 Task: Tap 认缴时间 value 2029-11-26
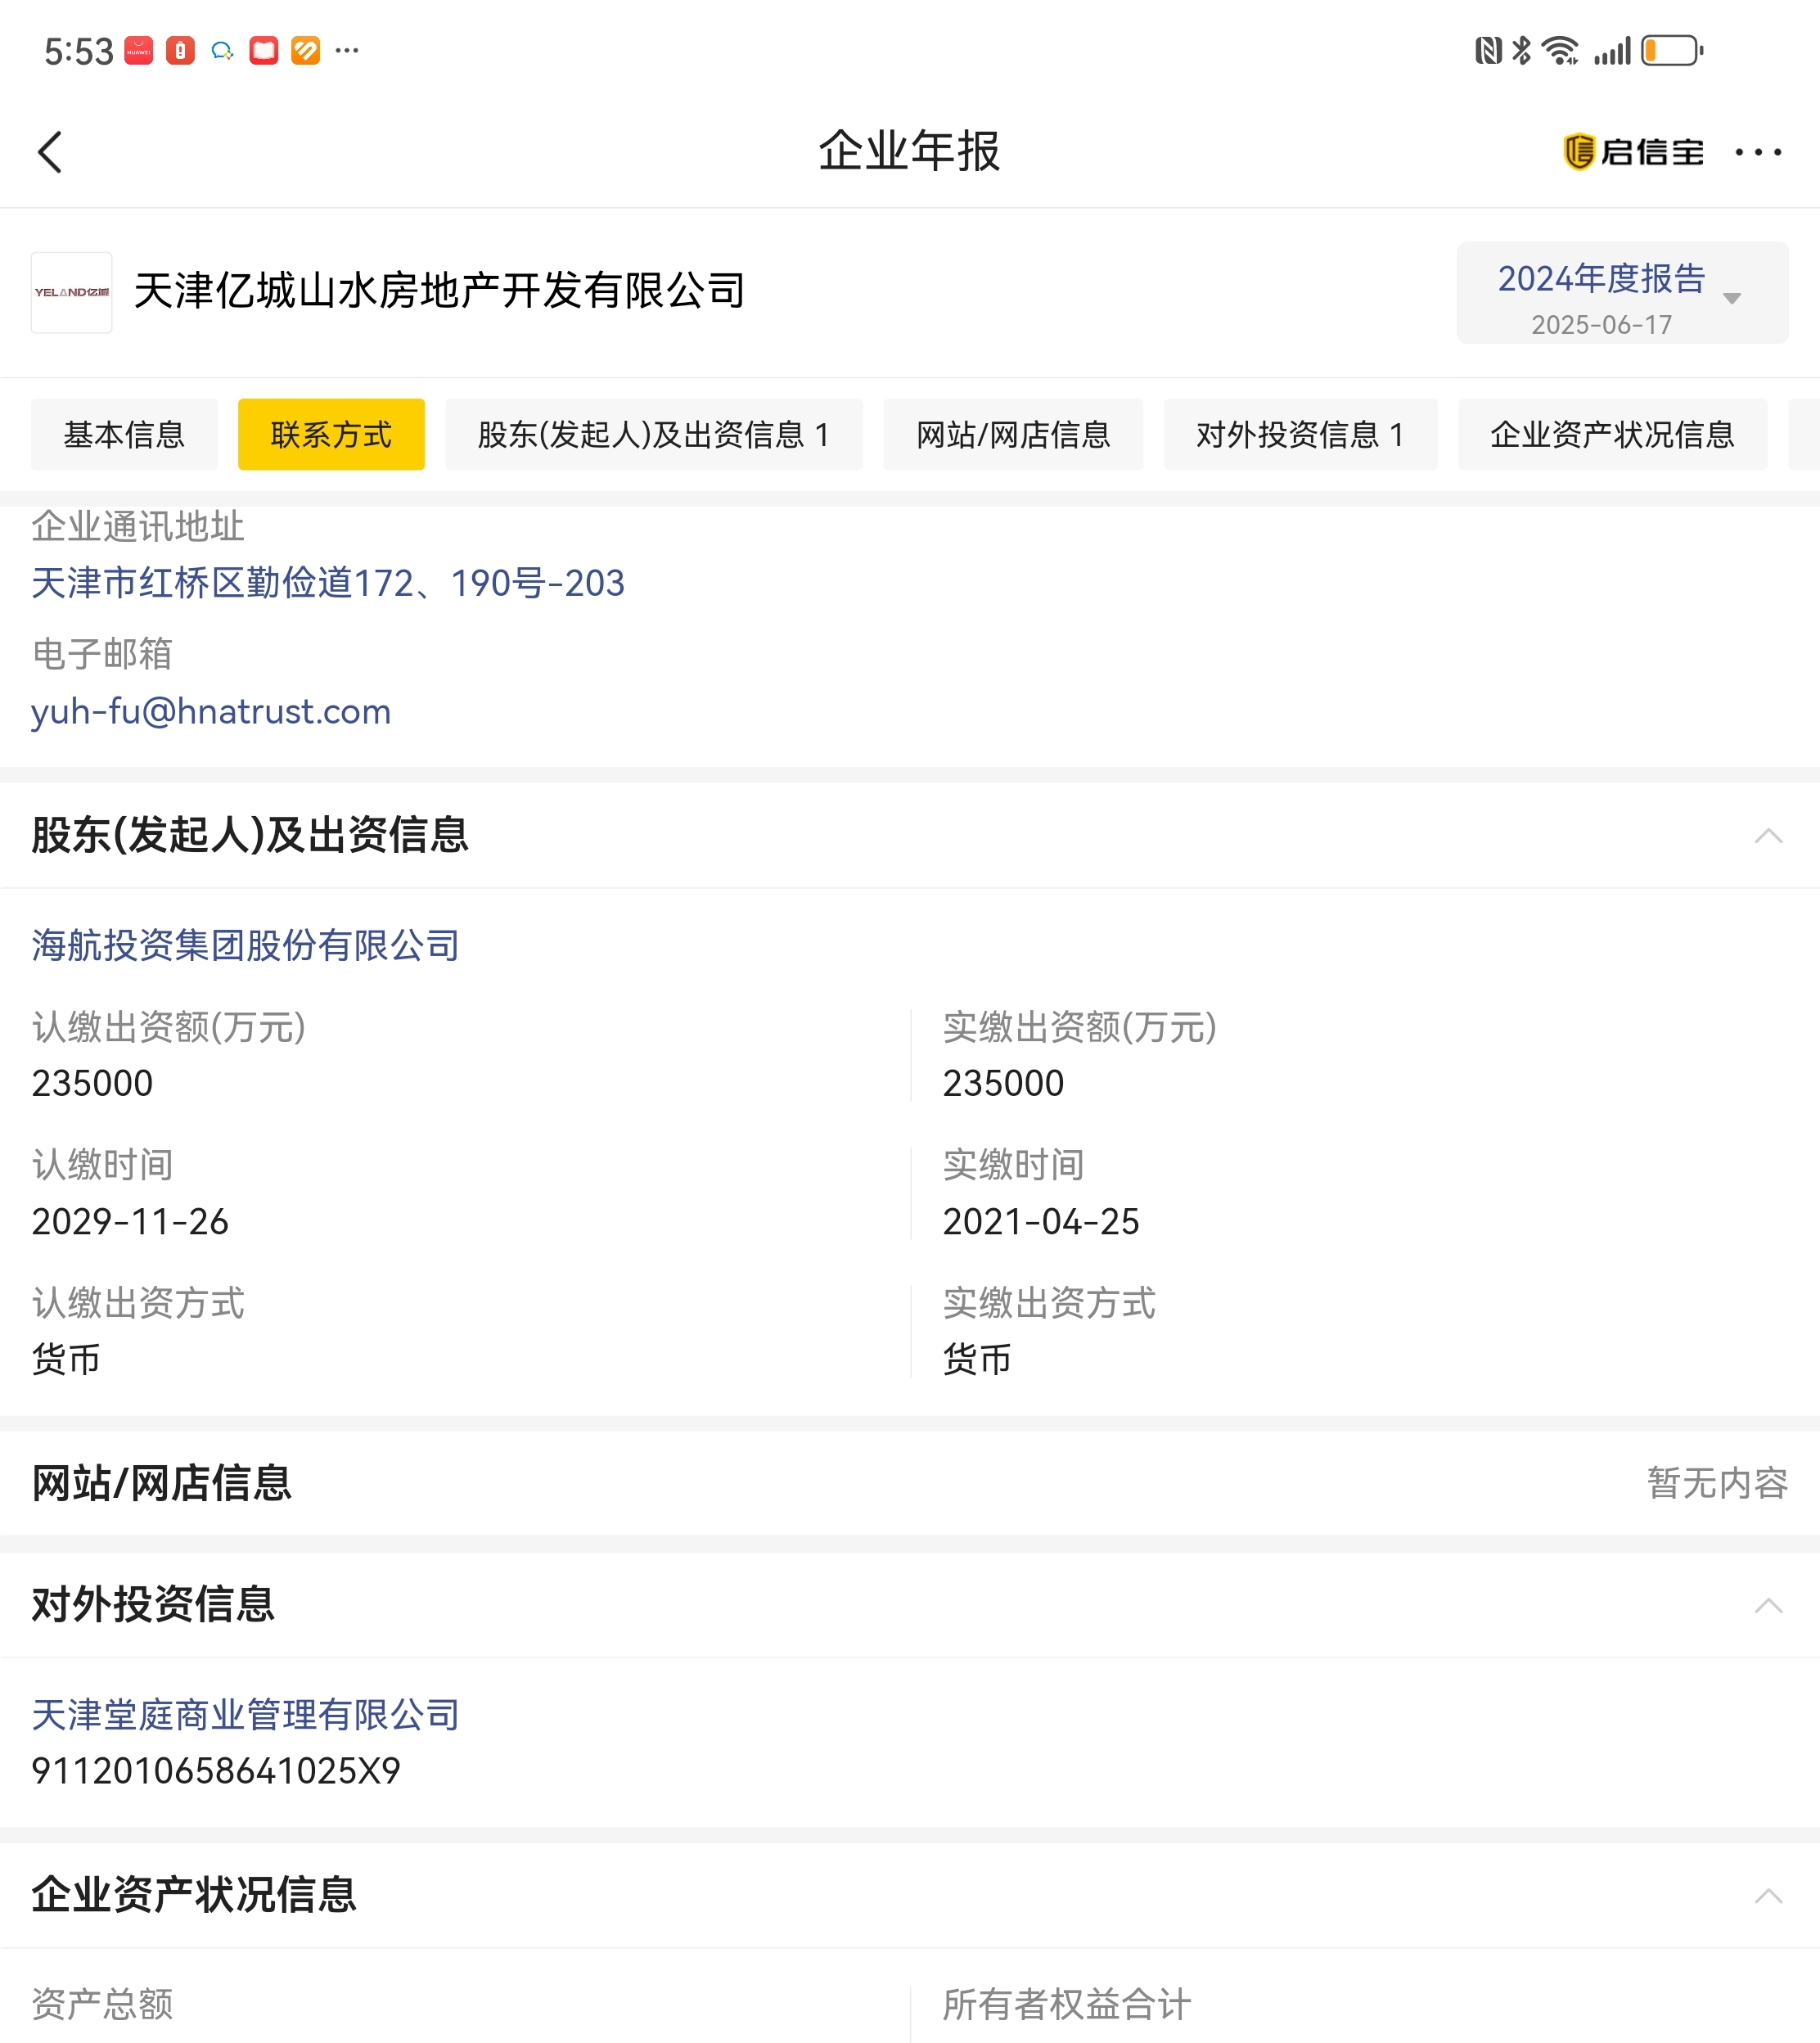coord(130,1222)
